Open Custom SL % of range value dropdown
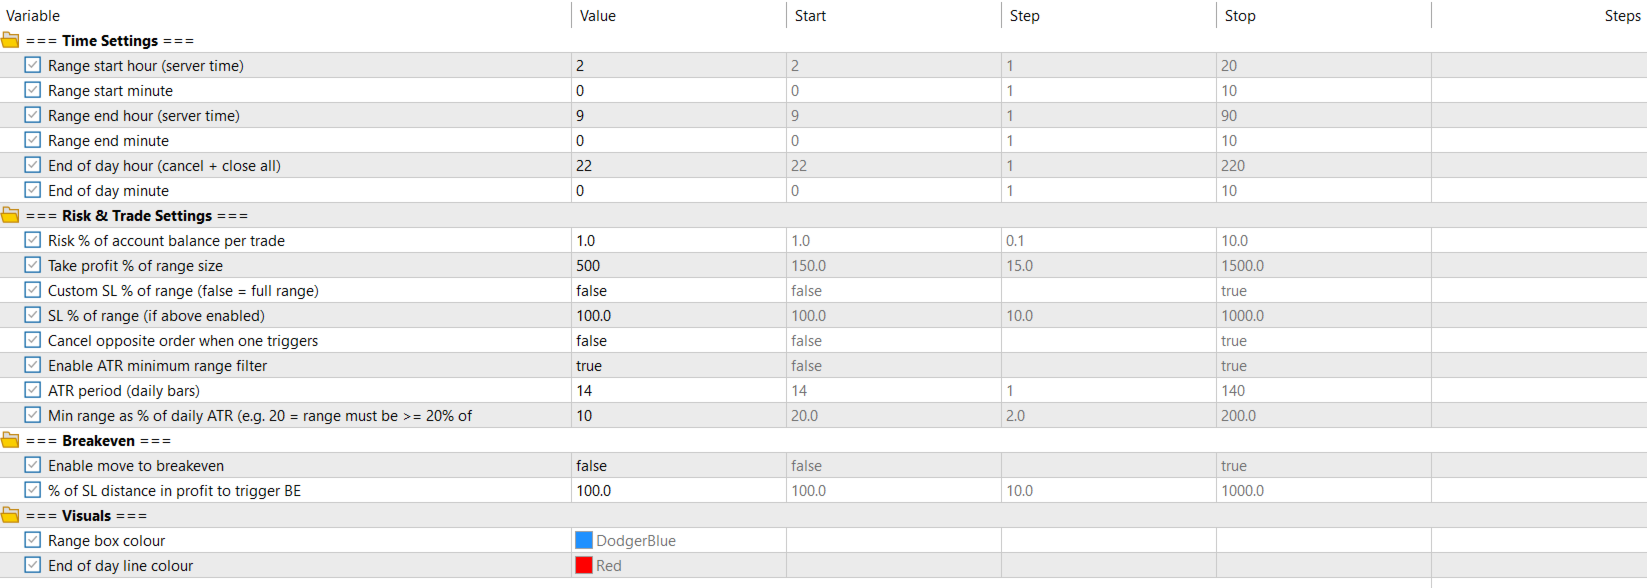Image resolution: width=1647 pixels, height=588 pixels. pos(677,291)
